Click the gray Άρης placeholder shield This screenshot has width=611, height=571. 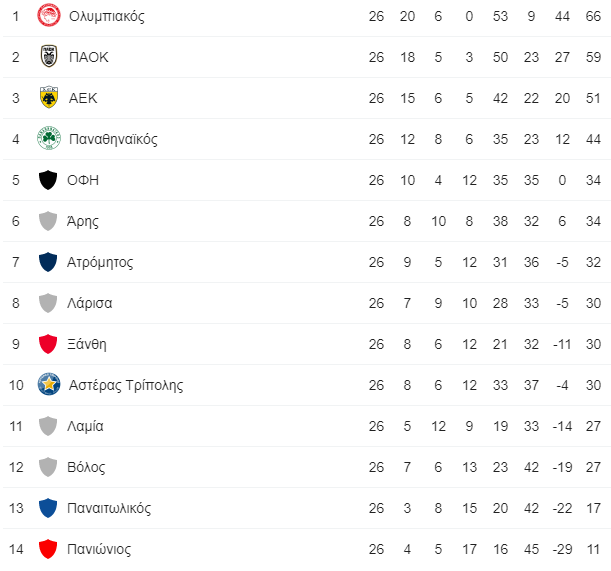48,221
